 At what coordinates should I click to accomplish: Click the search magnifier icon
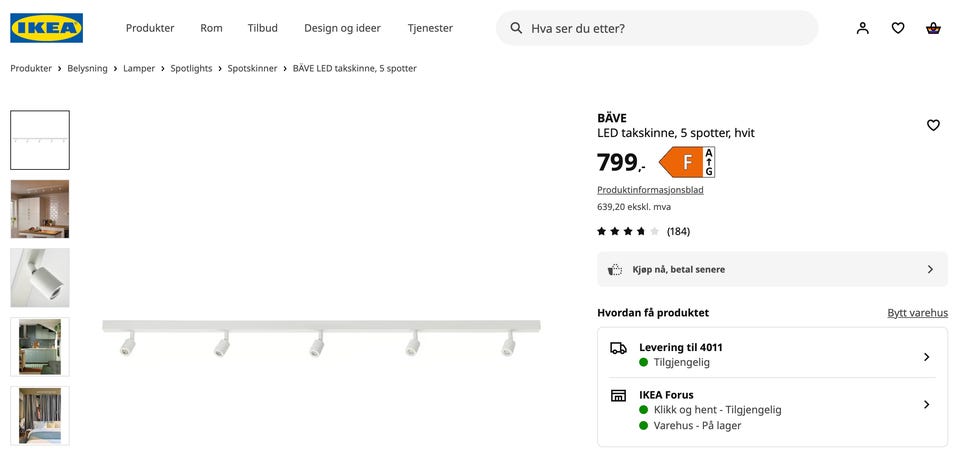point(516,28)
